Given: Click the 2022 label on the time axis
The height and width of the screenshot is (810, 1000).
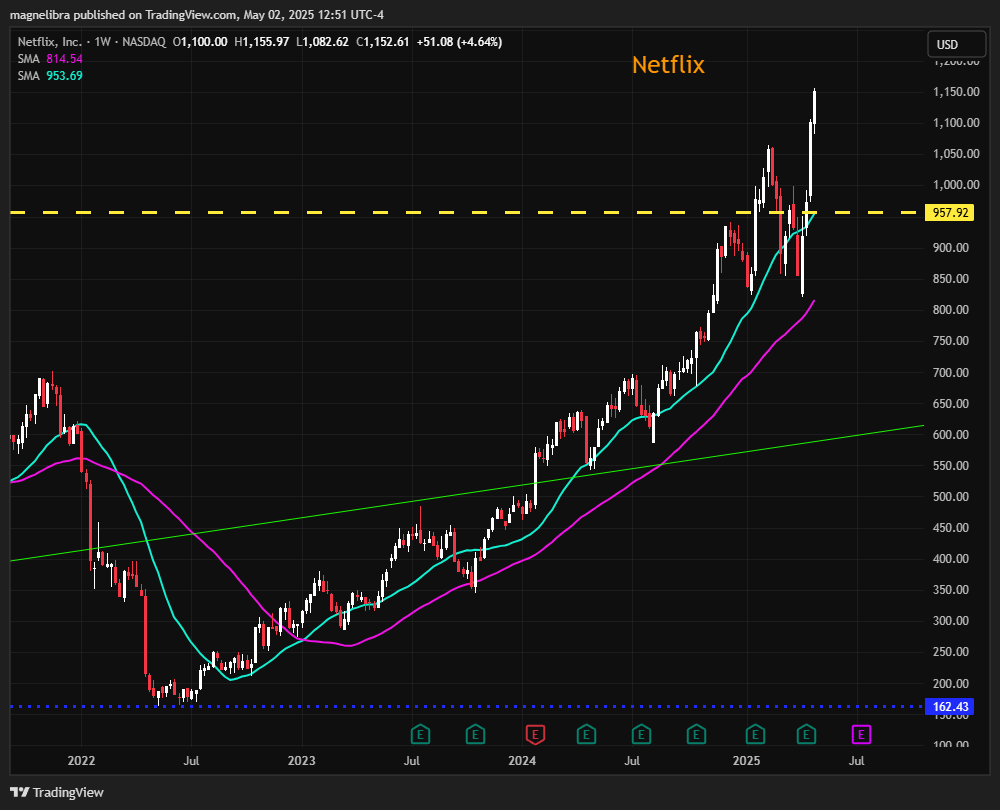Looking at the screenshot, I should [81, 761].
